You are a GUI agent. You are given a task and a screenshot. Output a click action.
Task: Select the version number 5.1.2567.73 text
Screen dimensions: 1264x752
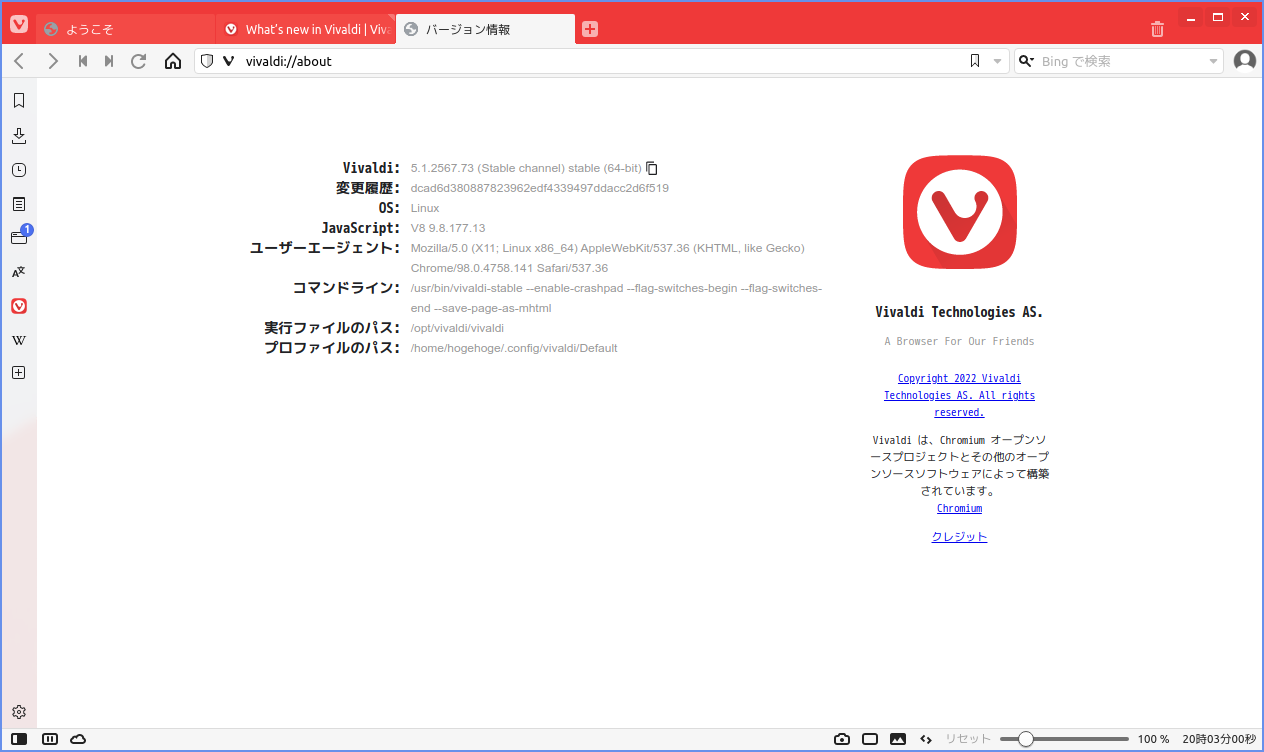(x=442, y=168)
